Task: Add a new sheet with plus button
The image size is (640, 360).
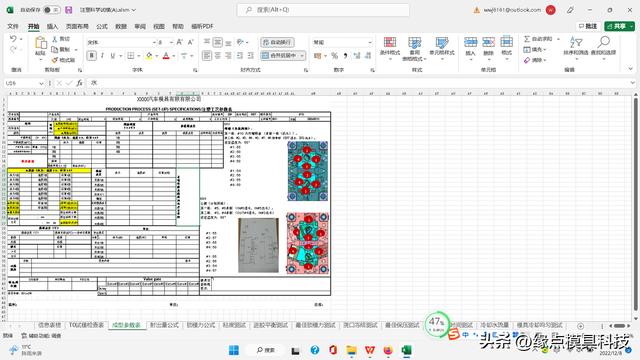Action: [x=580, y=326]
